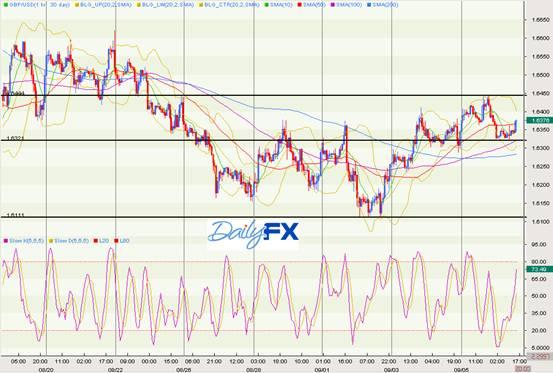Image resolution: width=553 pixels, height=373 pixels.
Task: Click the 09/03 date marker
Action: click(x=391, y=369)
